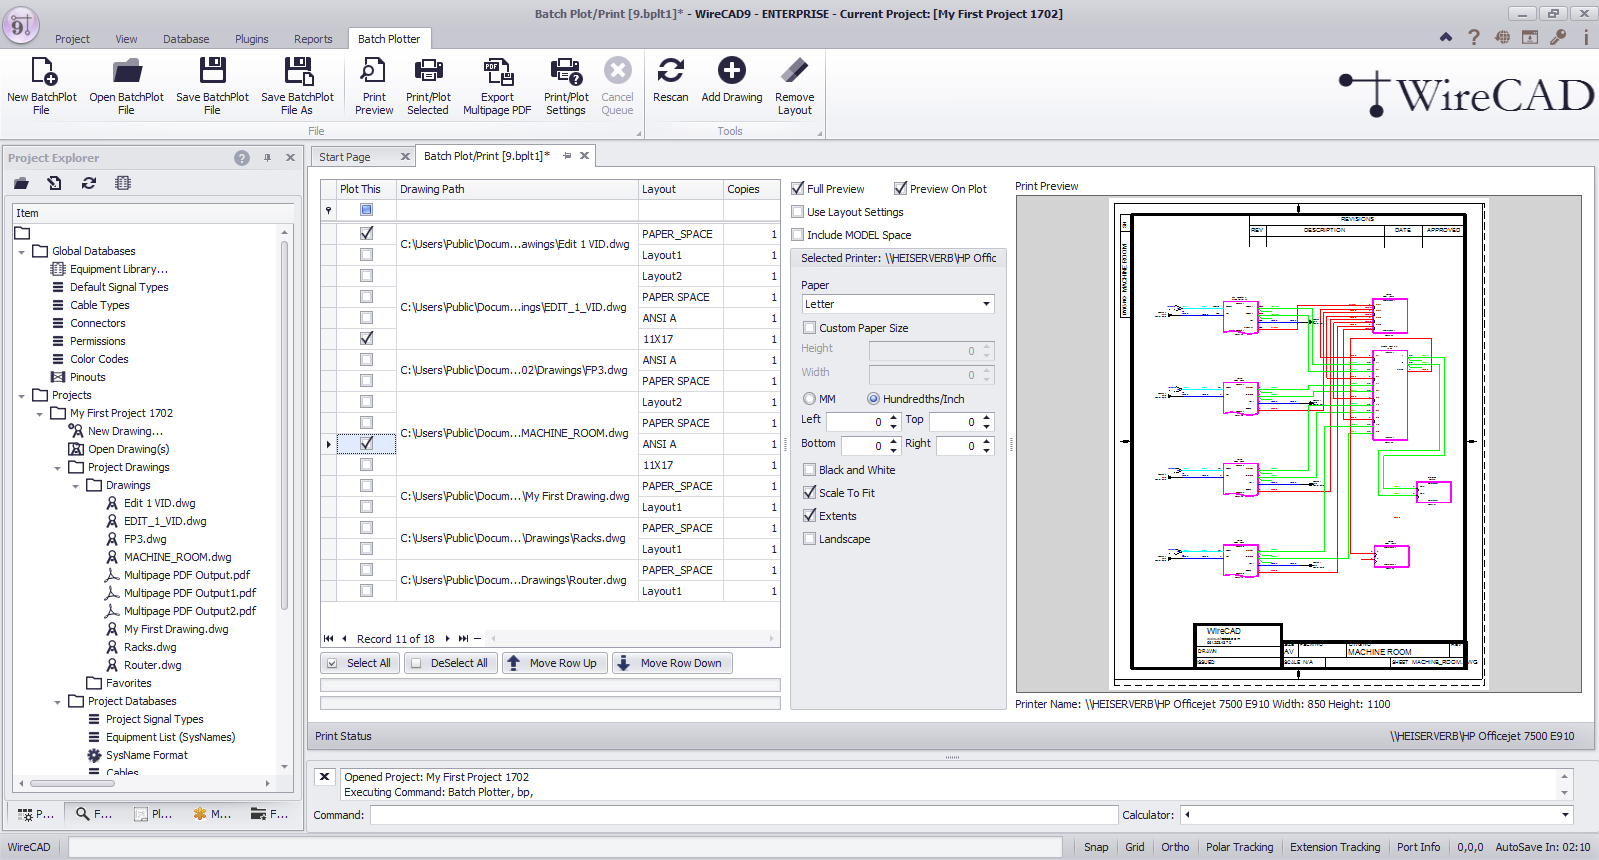Toggle Extents checkbox
Viewport: 1599px width, 860px height.
(810, 516)
